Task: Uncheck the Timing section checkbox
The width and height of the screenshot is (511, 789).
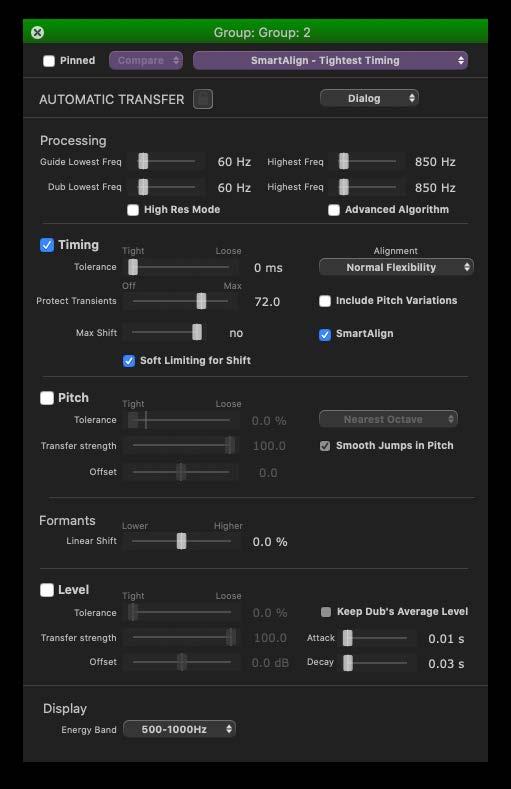Action: tap(47, 245)
